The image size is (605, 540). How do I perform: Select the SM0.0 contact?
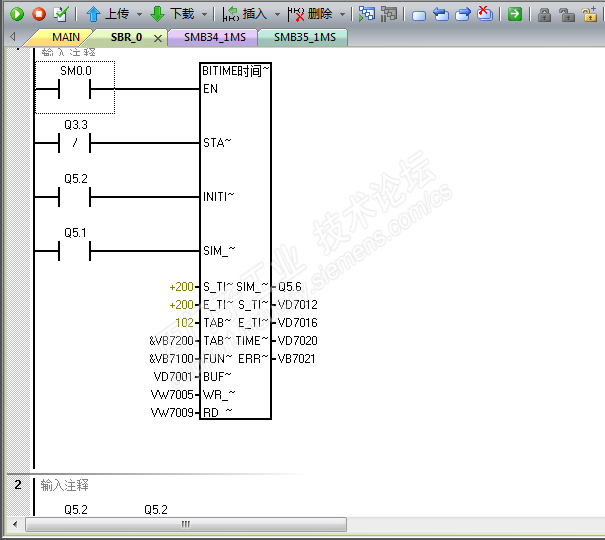tap(74, 87)
